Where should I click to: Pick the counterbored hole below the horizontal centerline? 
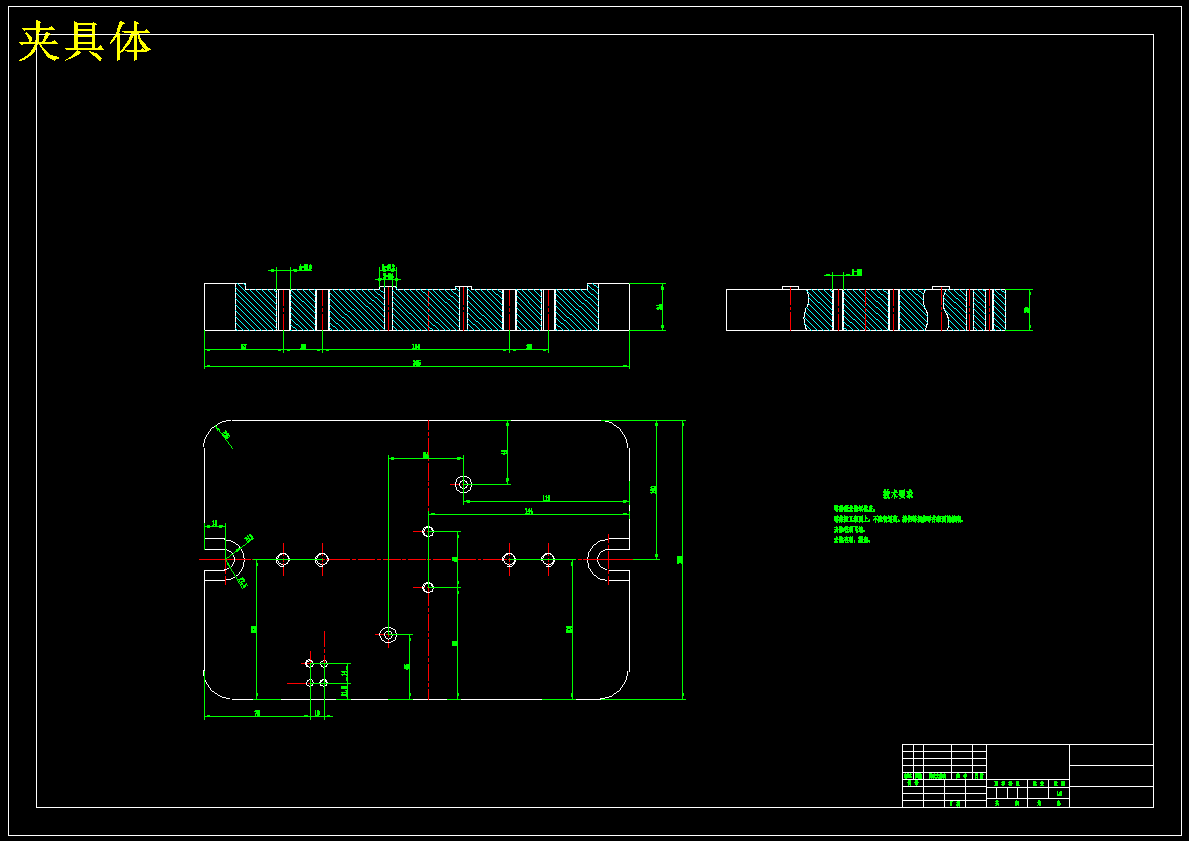388,634
